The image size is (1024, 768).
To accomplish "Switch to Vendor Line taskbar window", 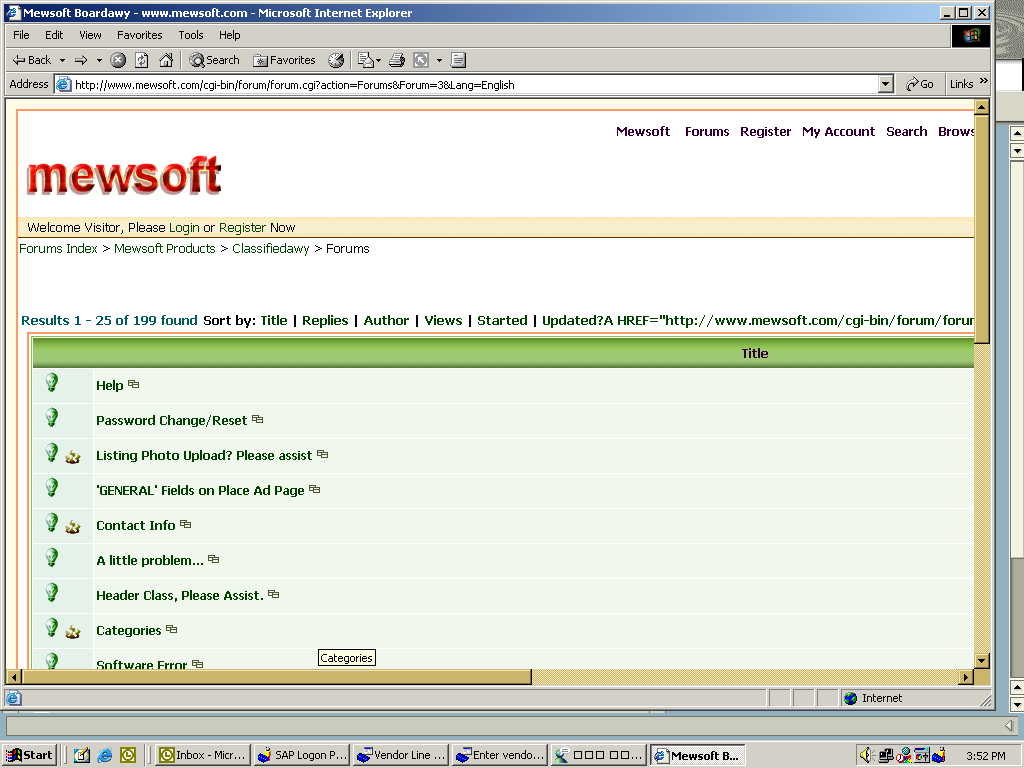I will (x=401, y=756).
